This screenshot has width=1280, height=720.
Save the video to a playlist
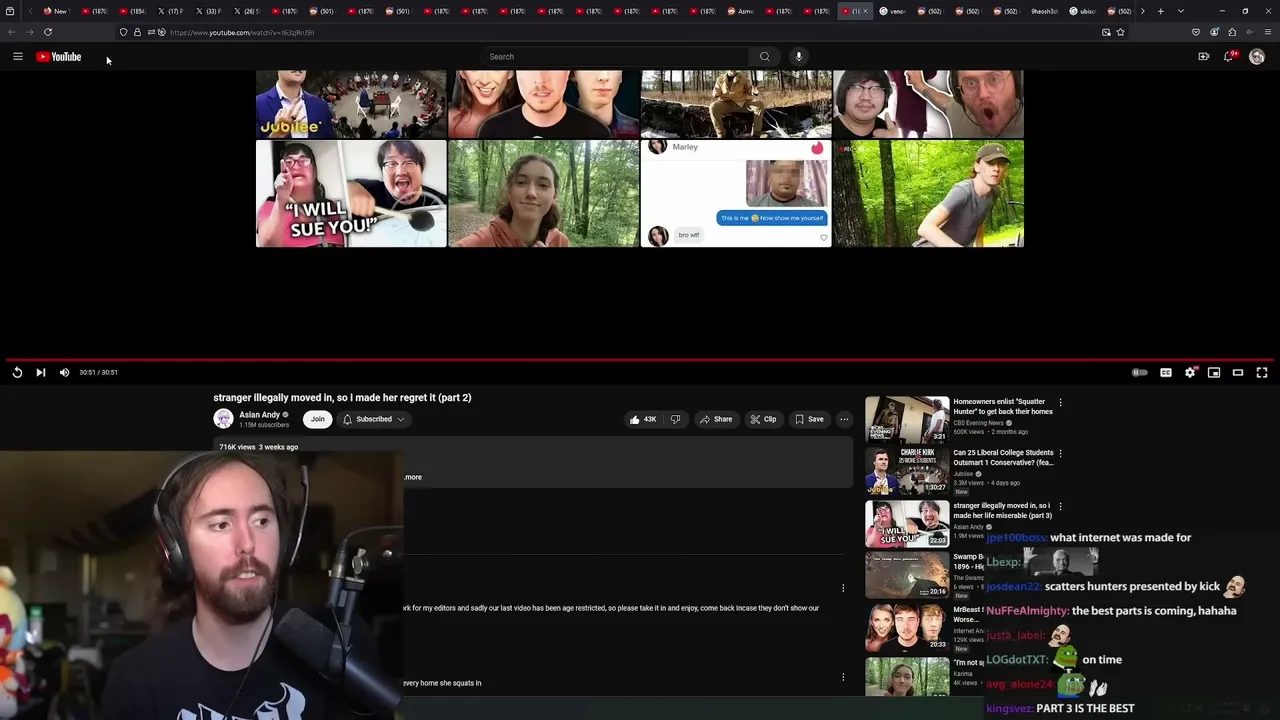(x=810, y=419)
